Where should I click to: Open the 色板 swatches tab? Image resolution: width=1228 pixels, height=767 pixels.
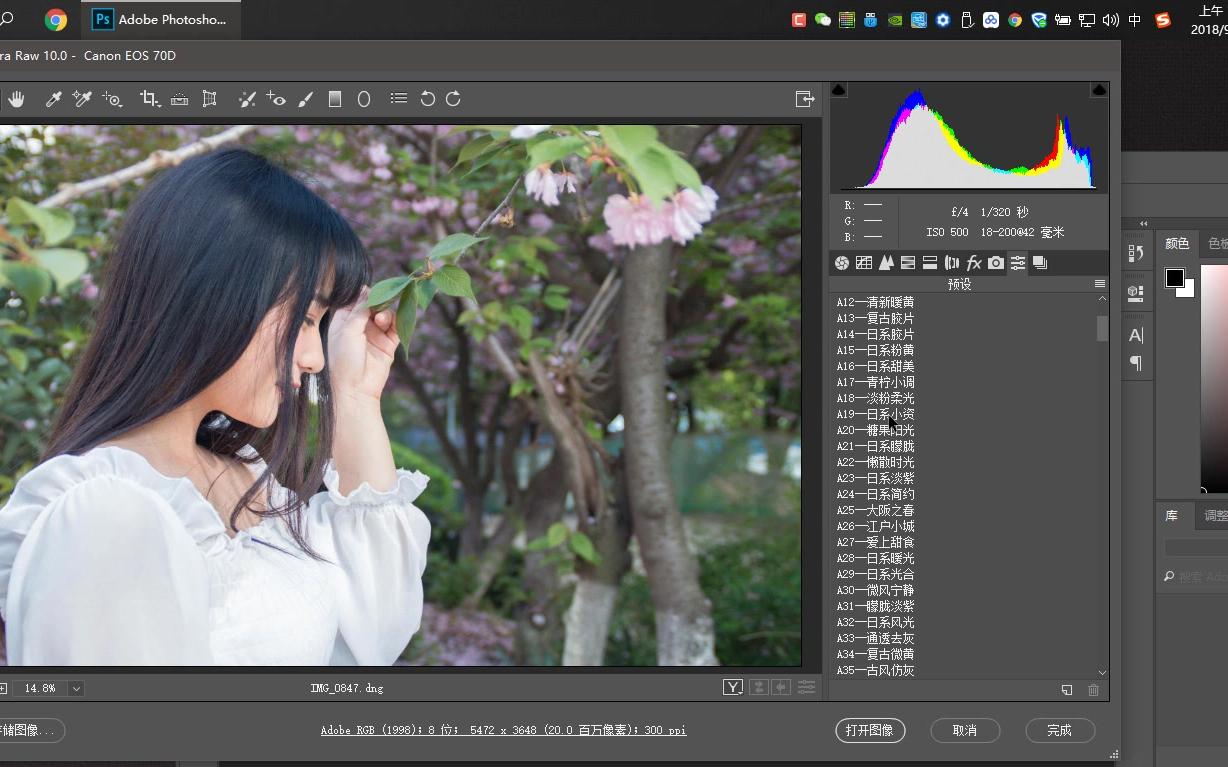pos(1215,243)
